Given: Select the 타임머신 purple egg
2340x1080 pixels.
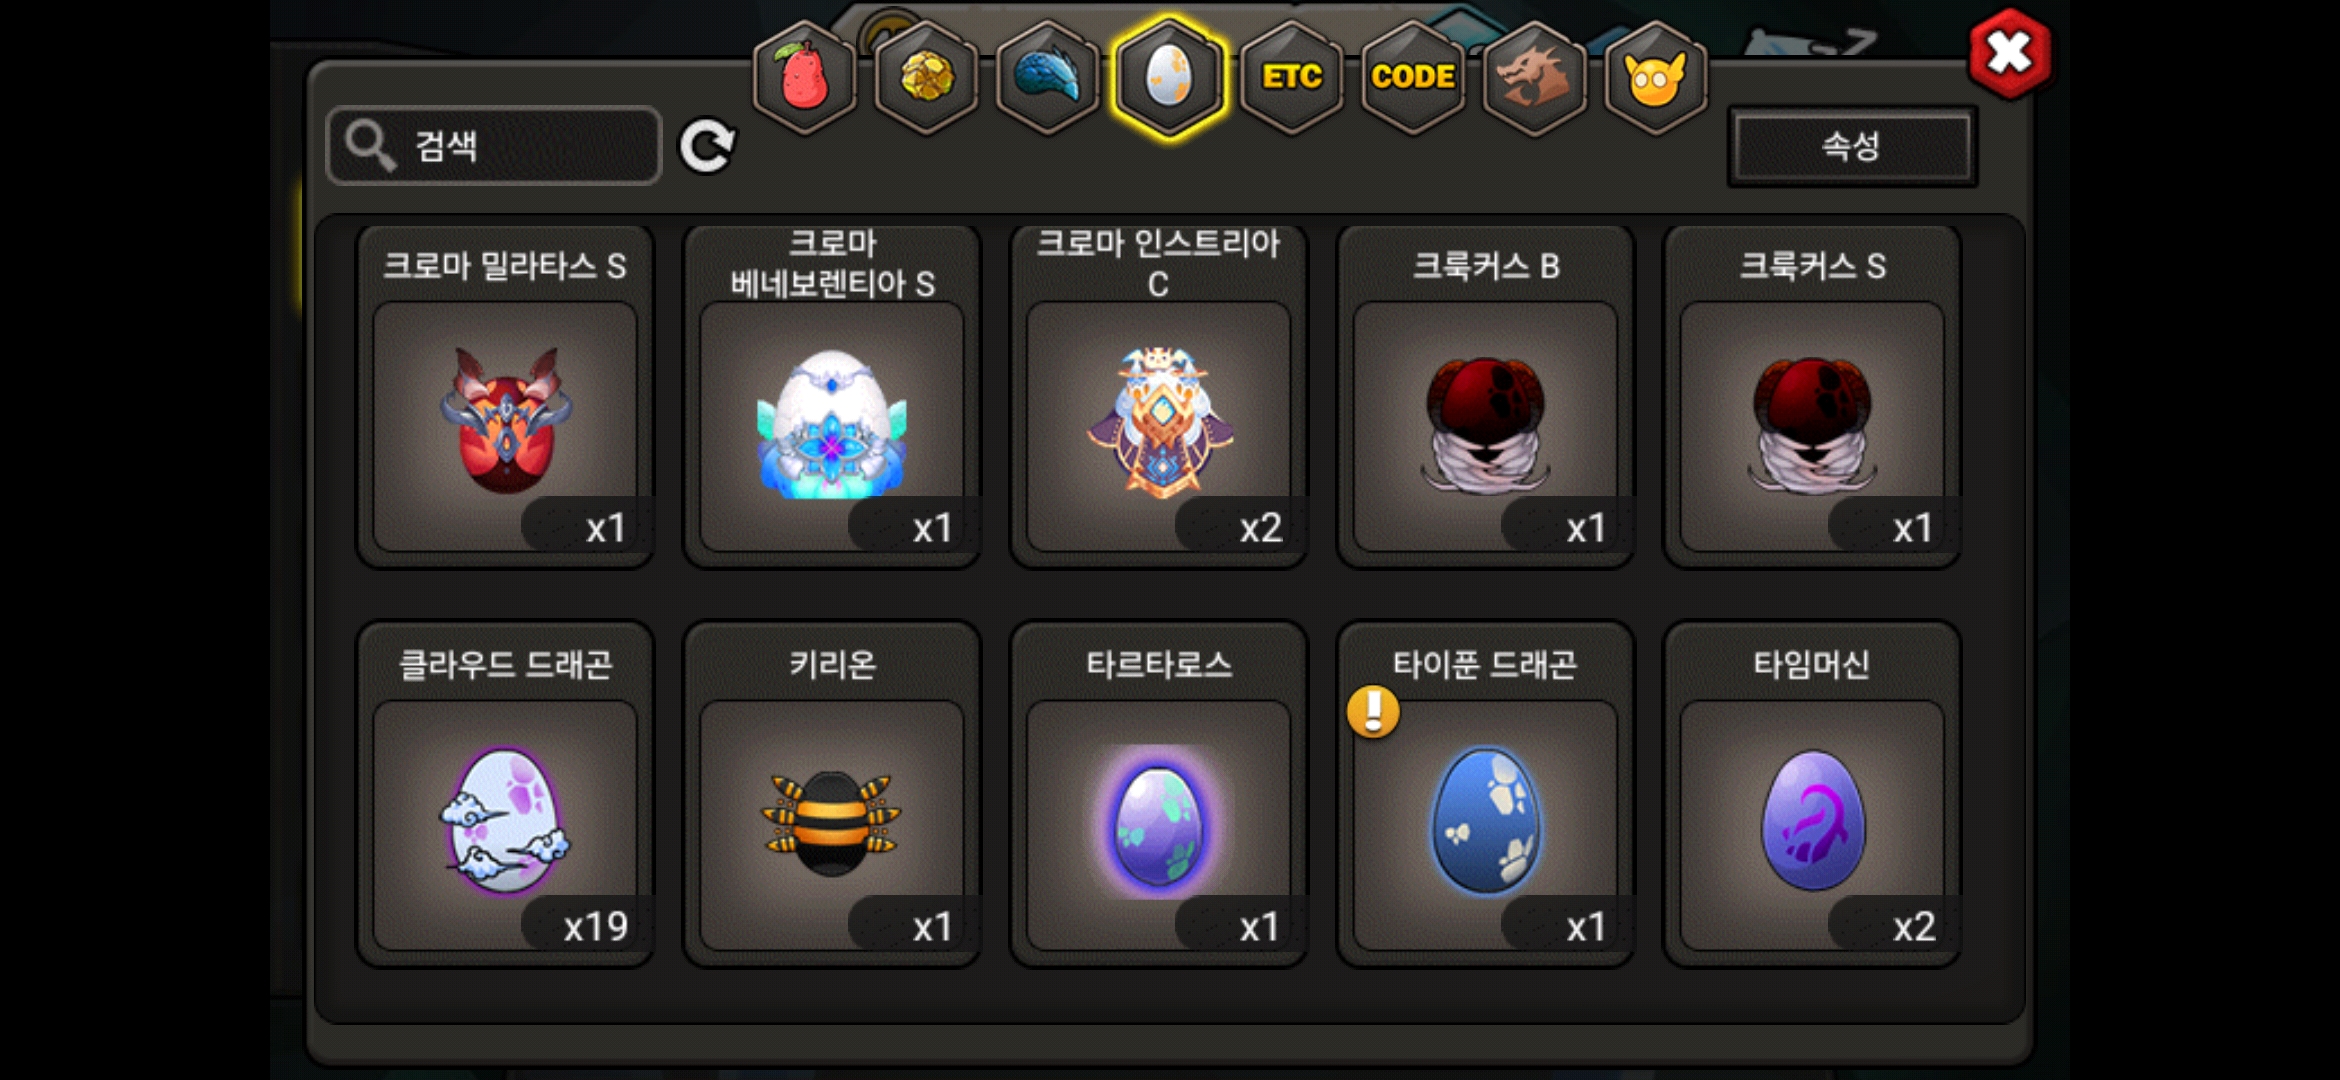Looking at the screenshot, I should point(1812,794).
